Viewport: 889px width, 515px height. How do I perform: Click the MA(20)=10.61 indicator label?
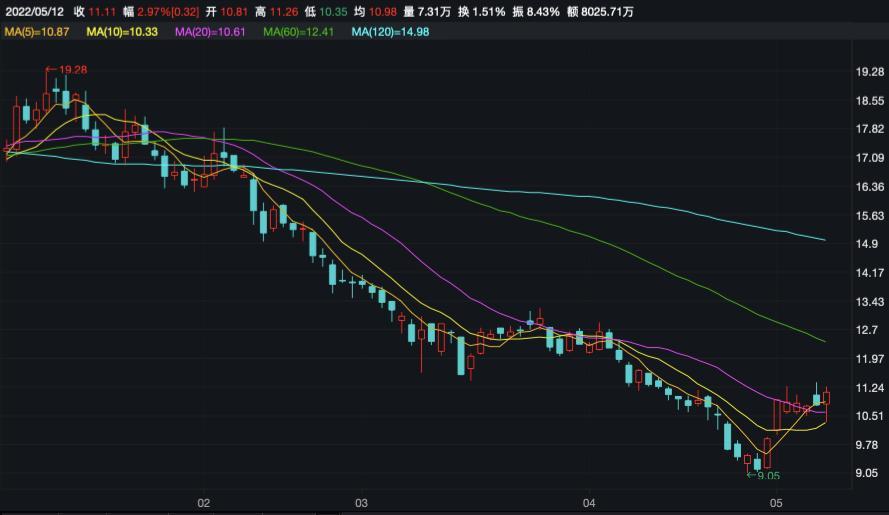[x=212, y=33]
